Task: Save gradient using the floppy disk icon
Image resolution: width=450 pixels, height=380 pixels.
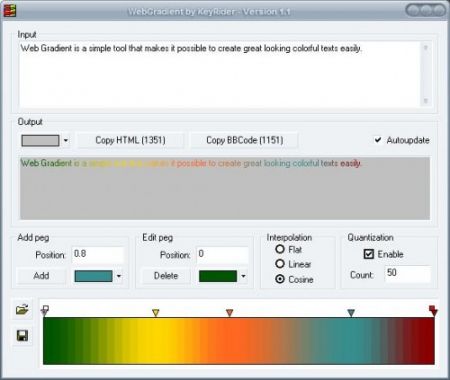Action: [x=22, y=335]
